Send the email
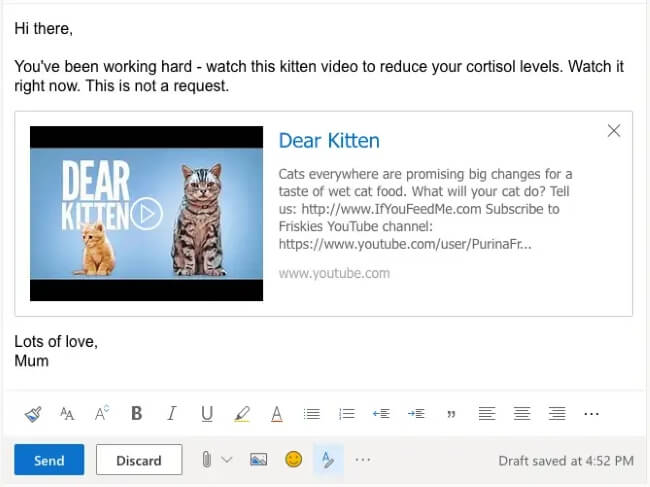The width and height of the screenshot is (650, 487). tap(49, 460)
